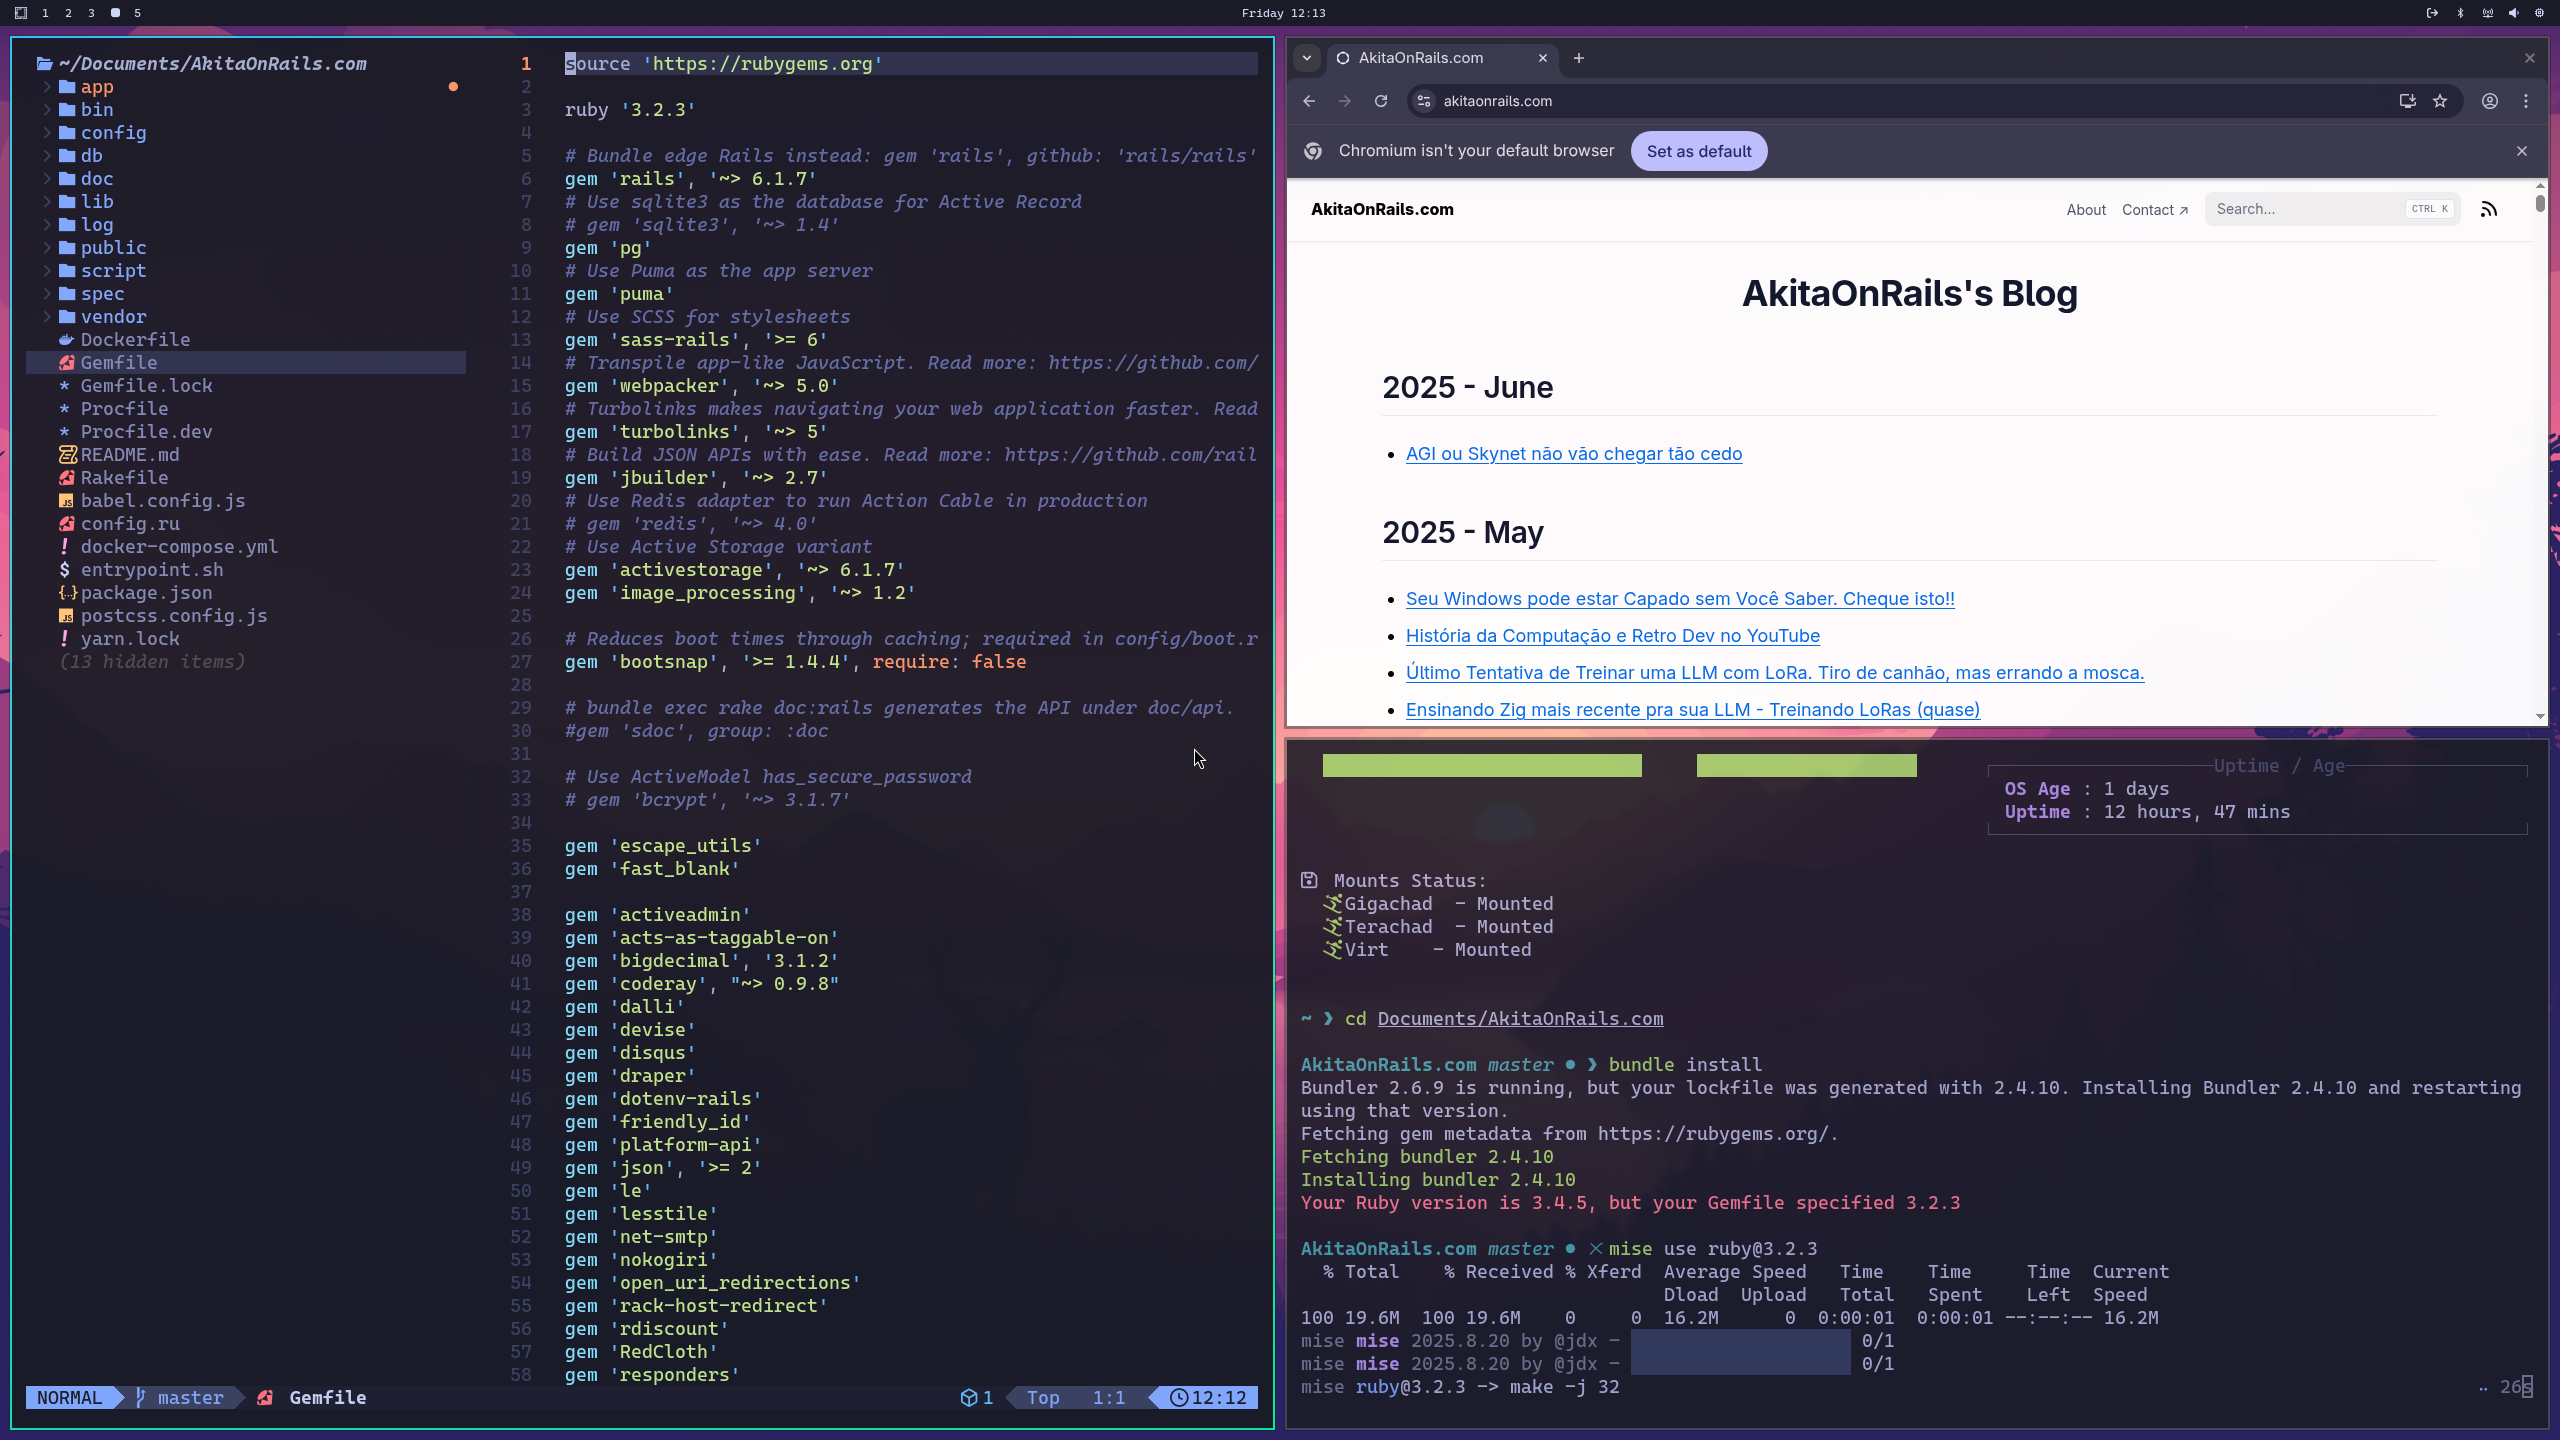Select yarn.lock in the file tree

[130, 639]
